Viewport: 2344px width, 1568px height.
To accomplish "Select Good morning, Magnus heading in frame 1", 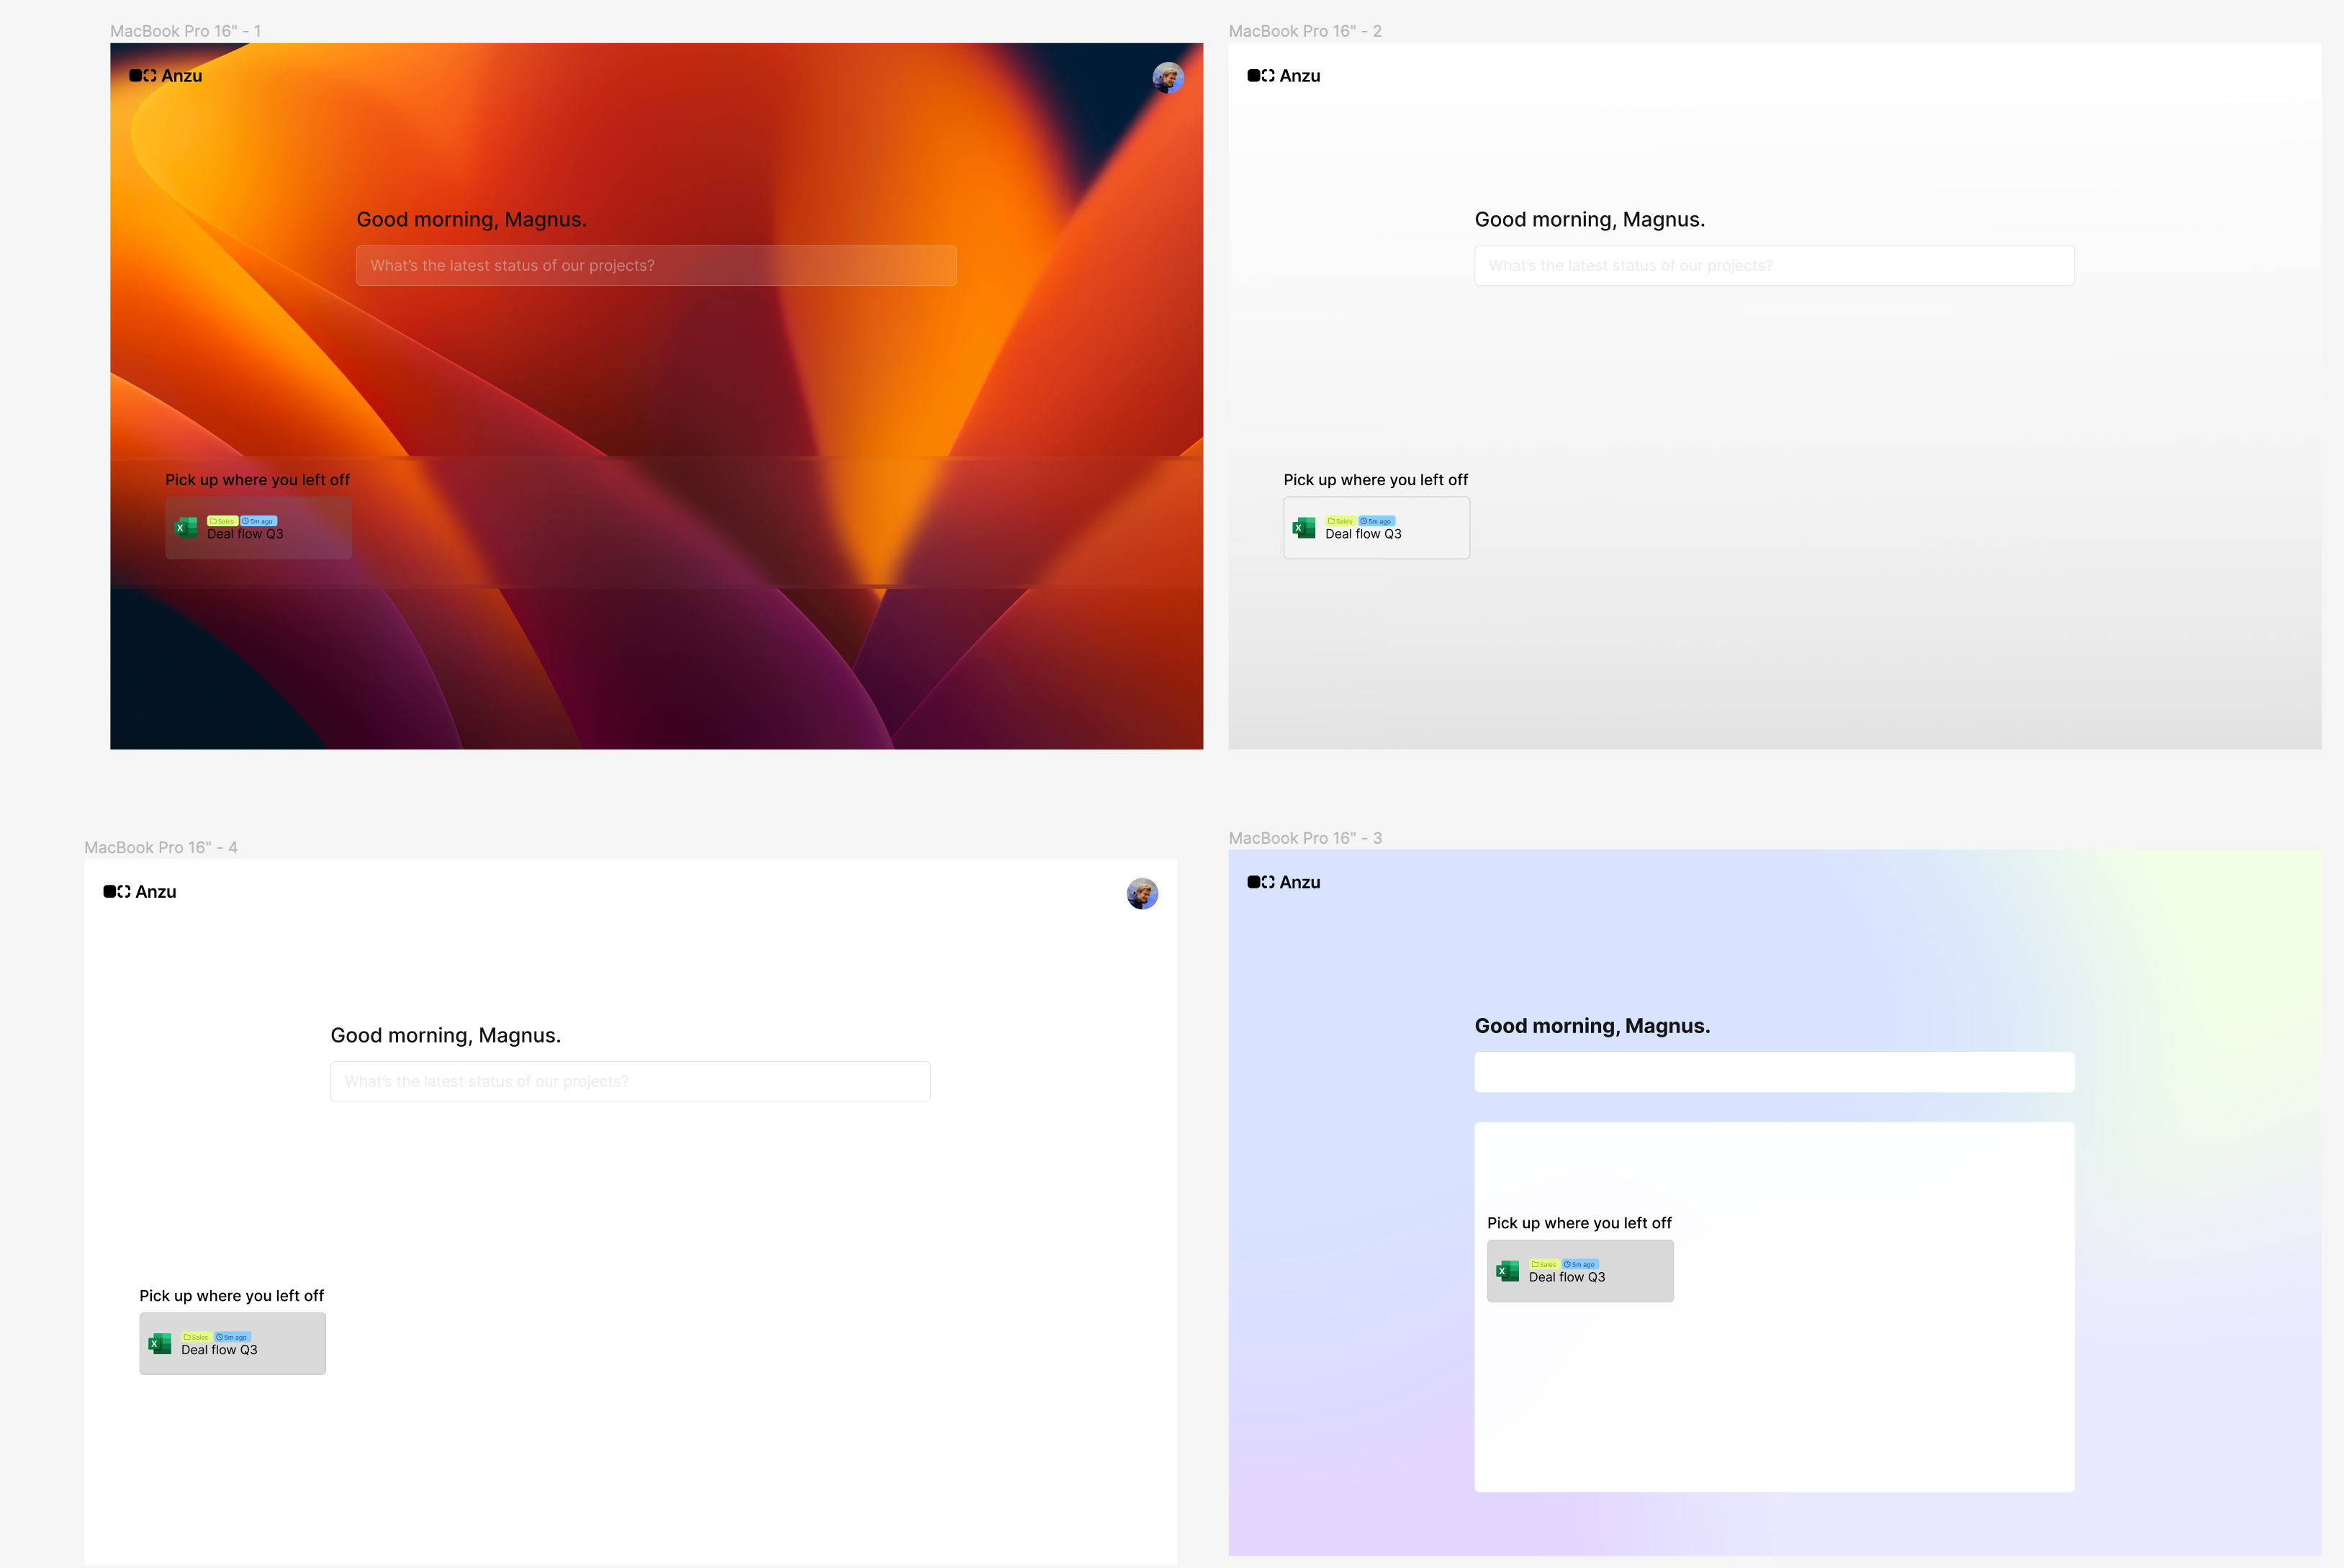I will click(x=471, y=220).
